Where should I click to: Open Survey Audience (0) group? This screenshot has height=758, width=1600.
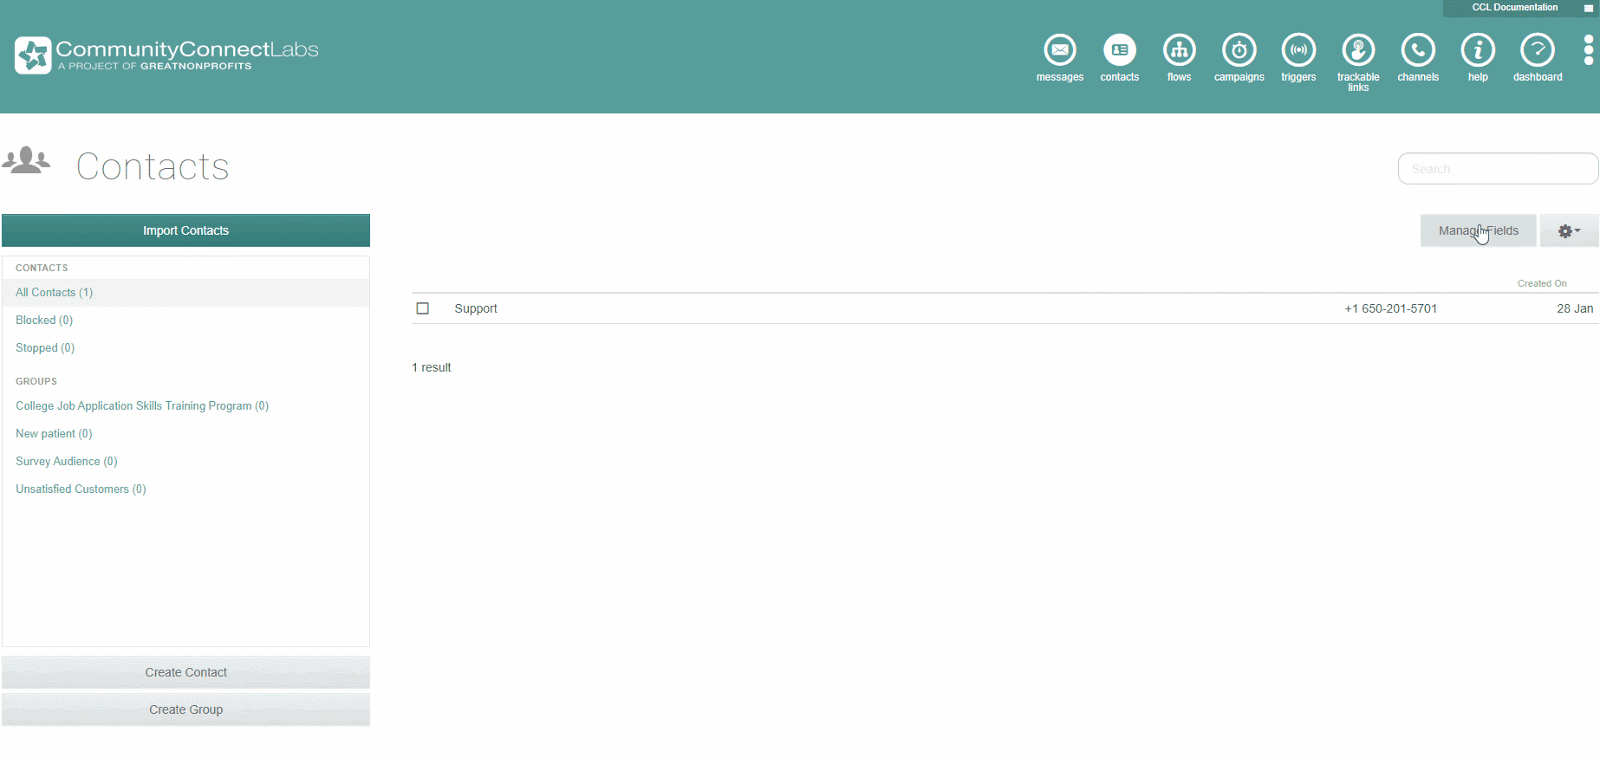66,461
